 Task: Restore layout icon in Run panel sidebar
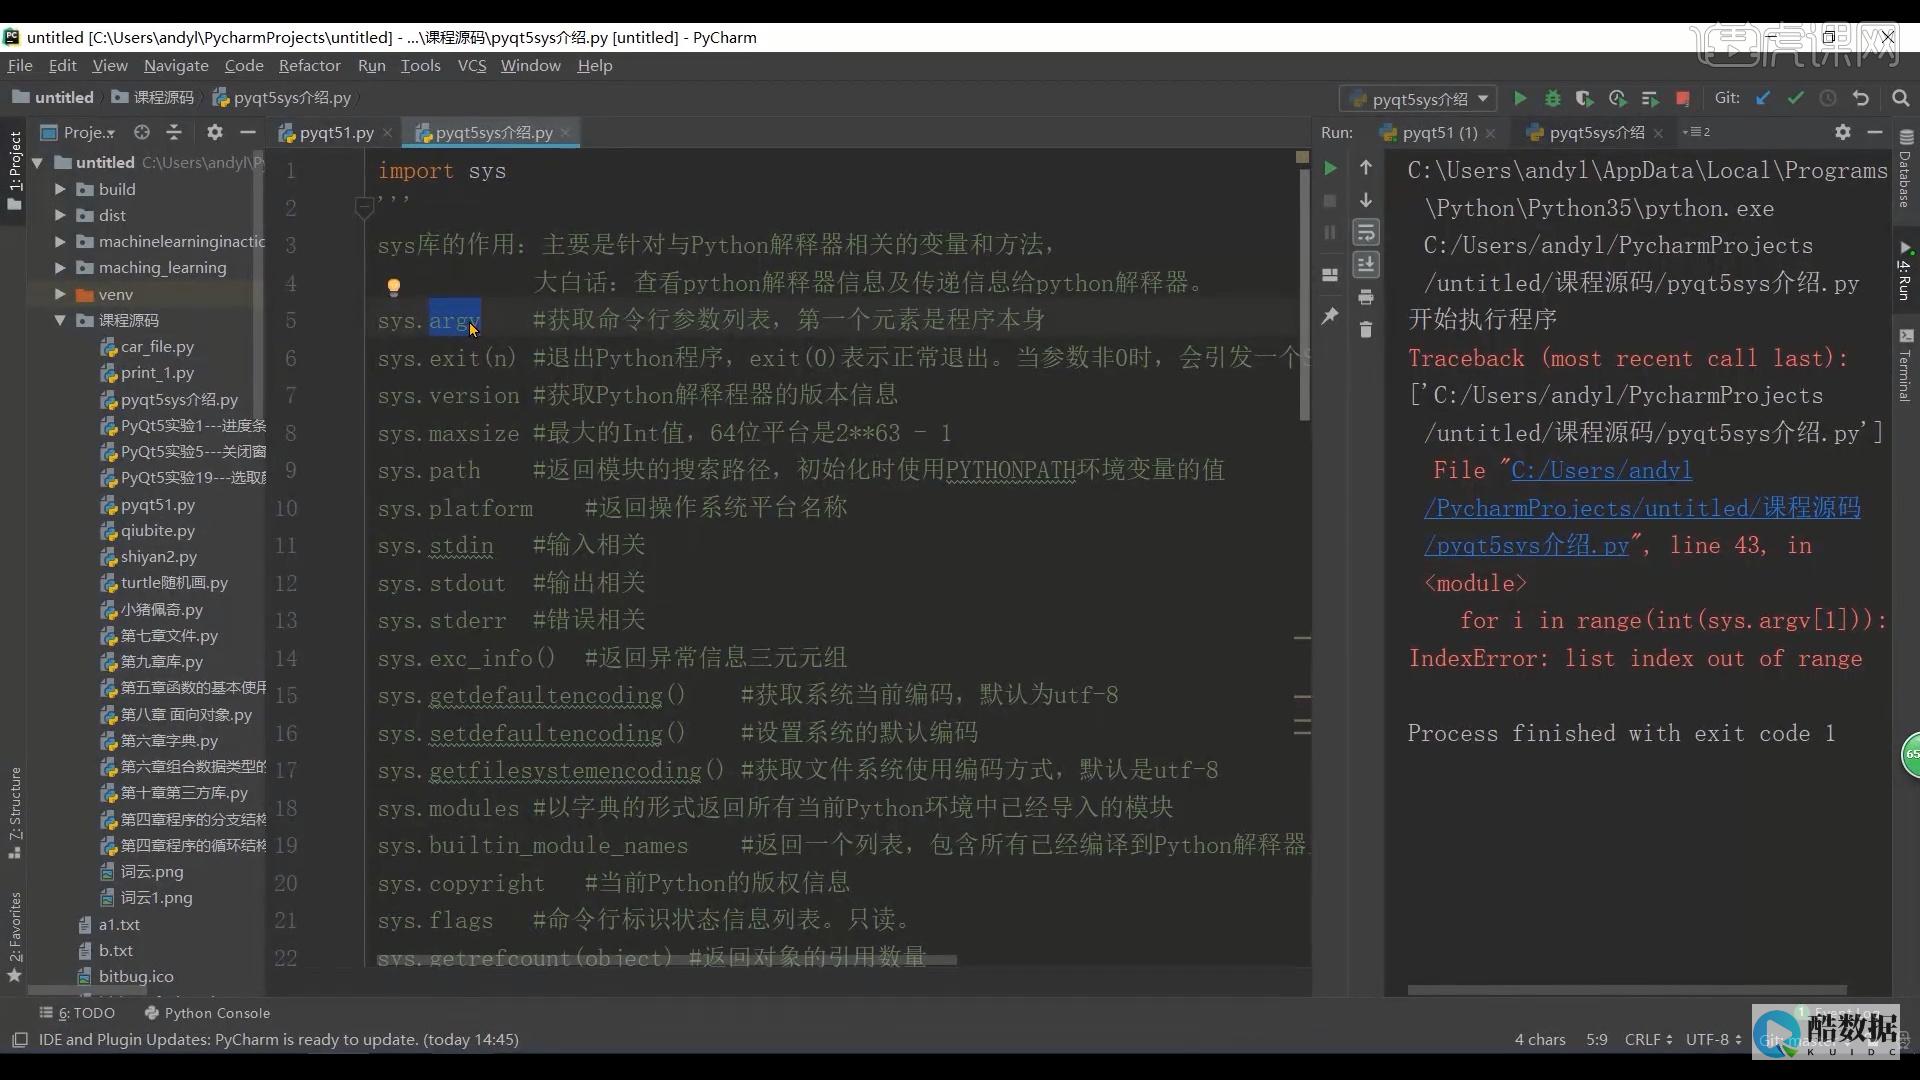1330,275
